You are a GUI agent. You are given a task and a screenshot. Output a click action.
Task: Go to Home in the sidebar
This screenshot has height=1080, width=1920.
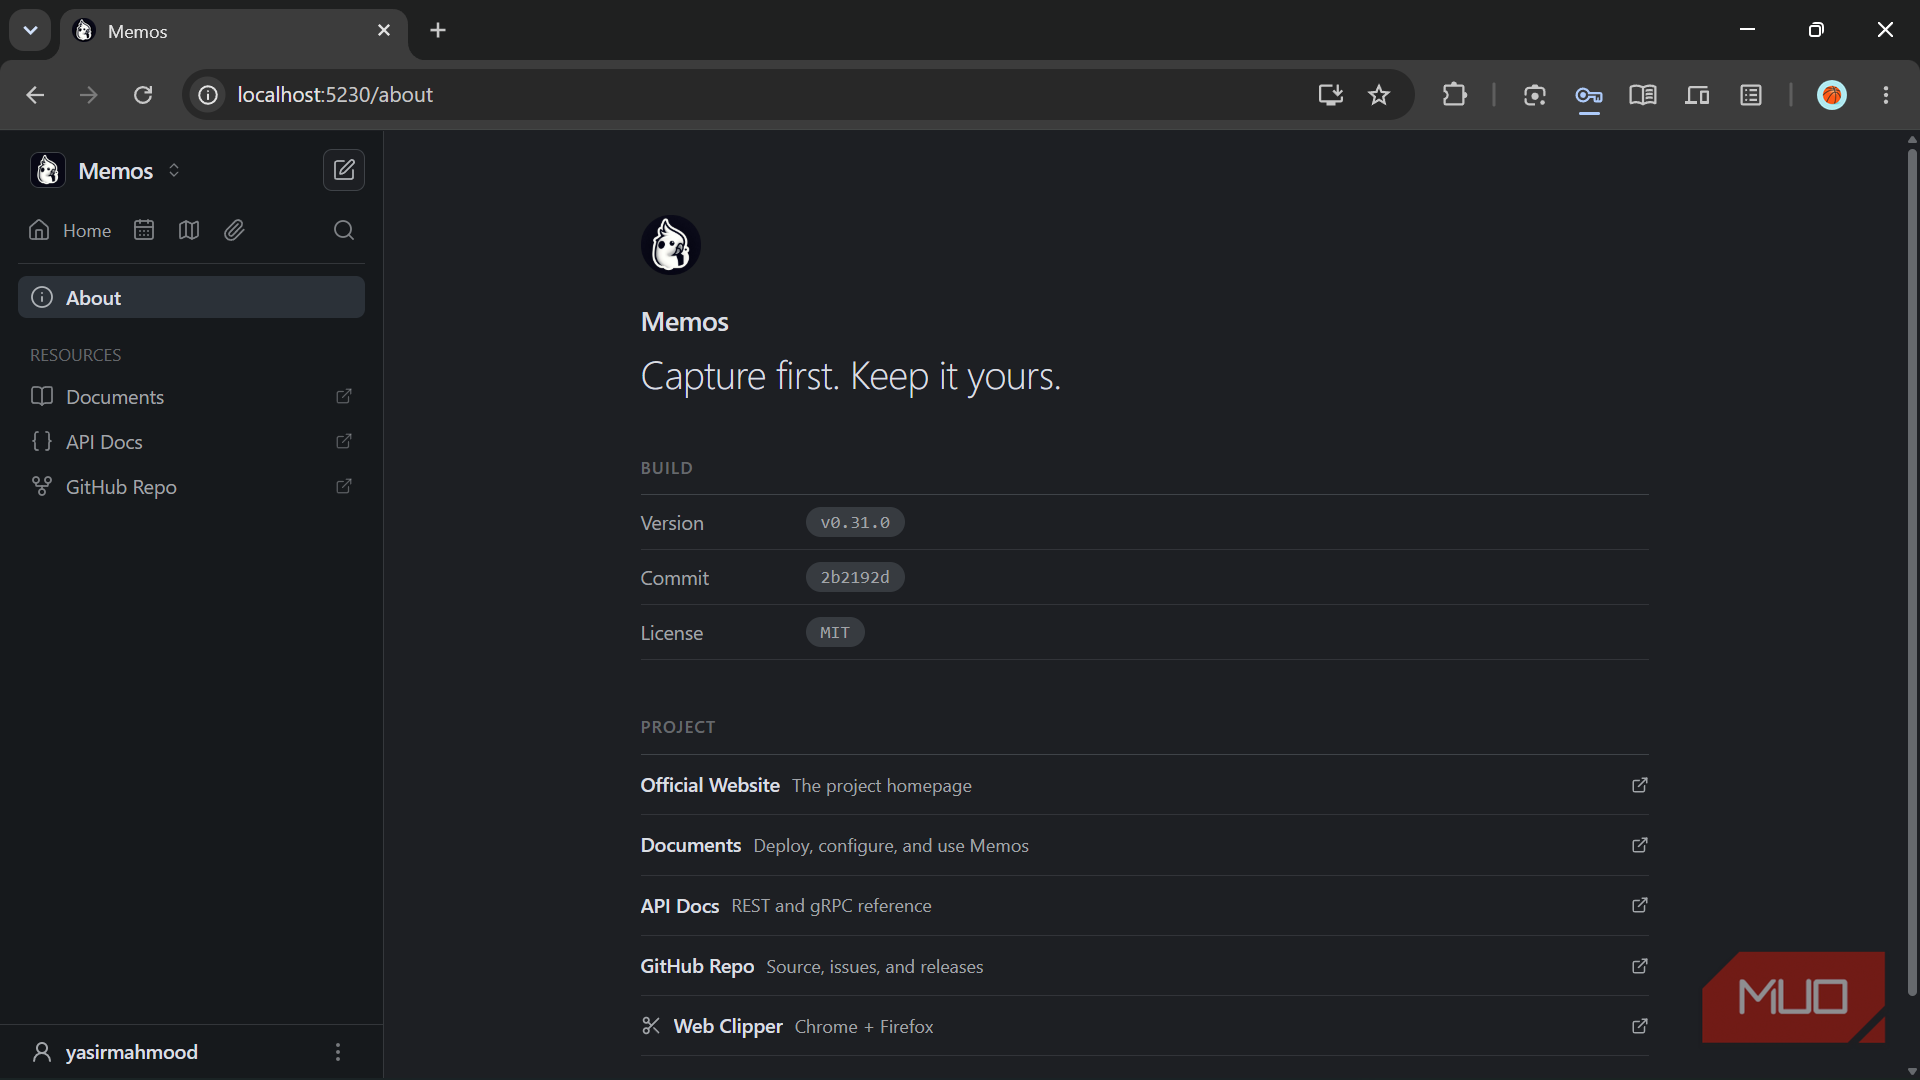(70, 230)
